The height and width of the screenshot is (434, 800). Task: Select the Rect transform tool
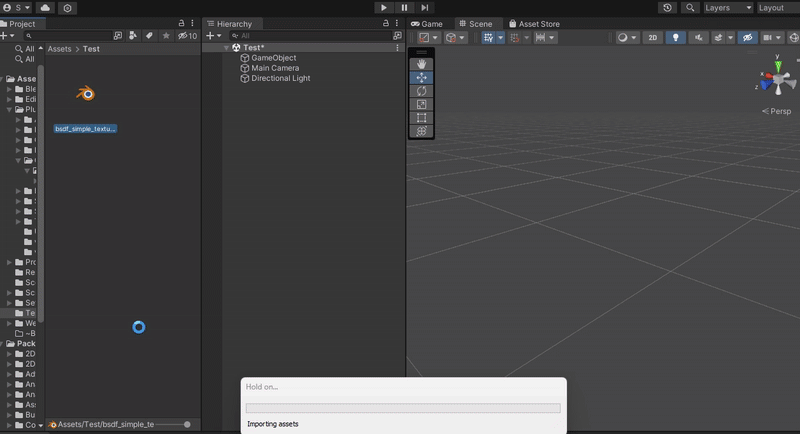422,118
